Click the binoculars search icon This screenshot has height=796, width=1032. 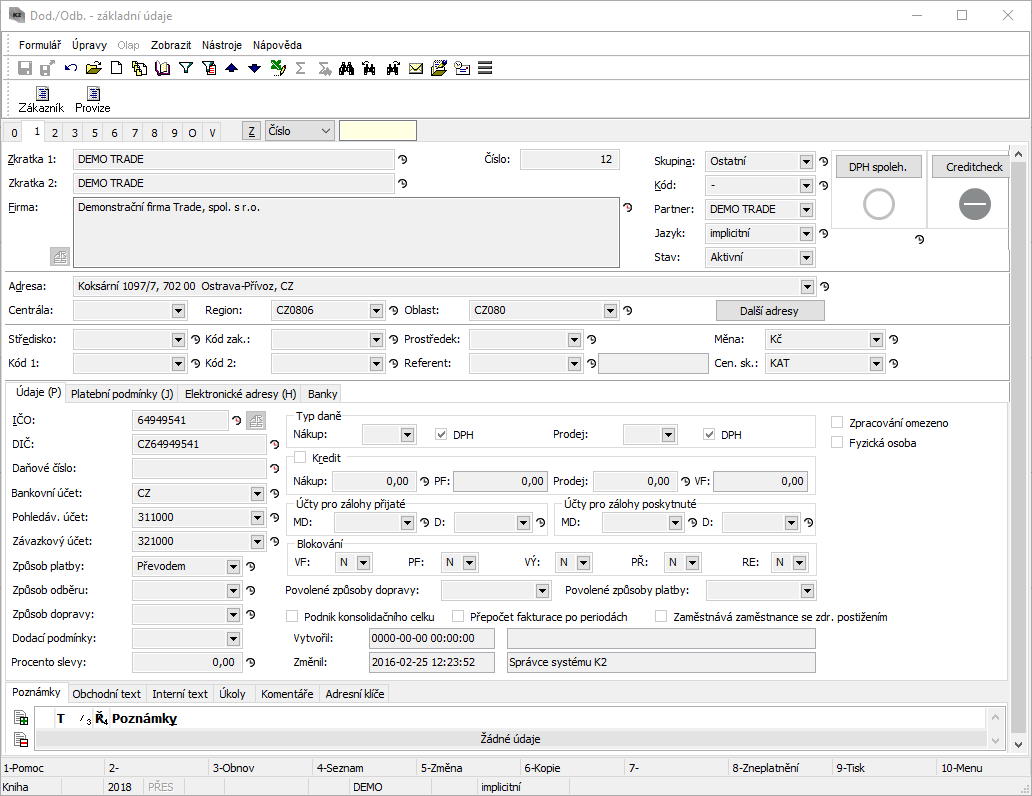(347, 68)
